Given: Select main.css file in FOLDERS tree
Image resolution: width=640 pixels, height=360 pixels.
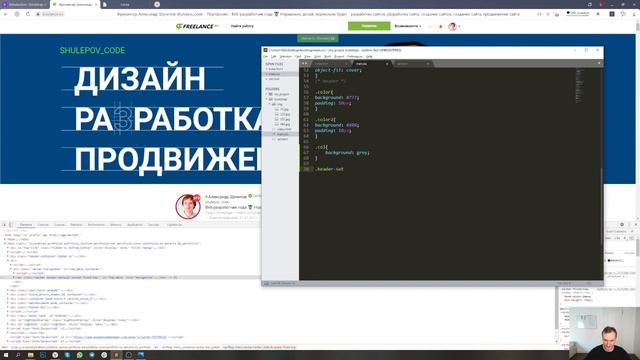Looking at the screenshot, I should (282, 134).
